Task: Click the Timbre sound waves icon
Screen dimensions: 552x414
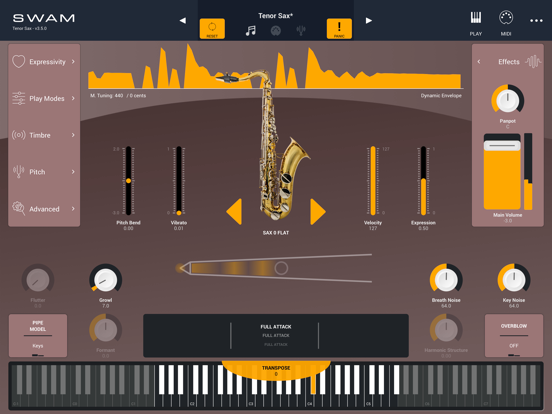Action: [19, 135]
